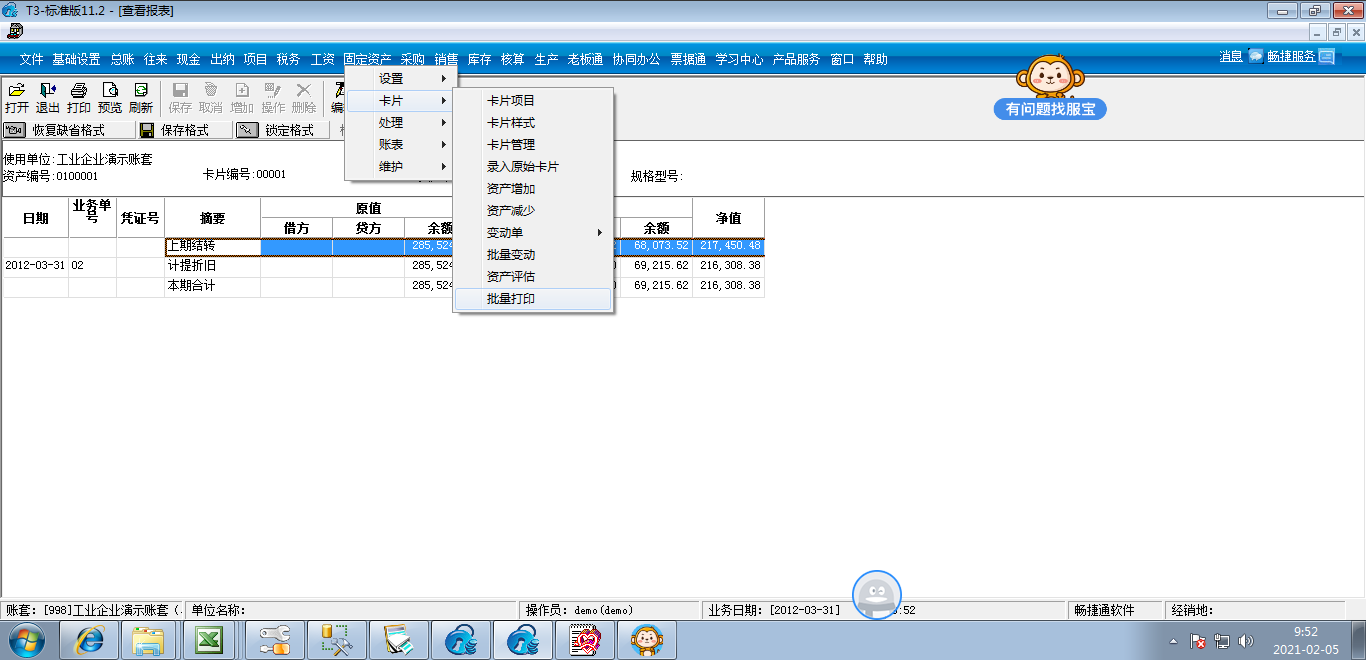The height and width of the screenshot is (660, 1366).
Task: Open the 老板通 menu
Action: (585, 60)
